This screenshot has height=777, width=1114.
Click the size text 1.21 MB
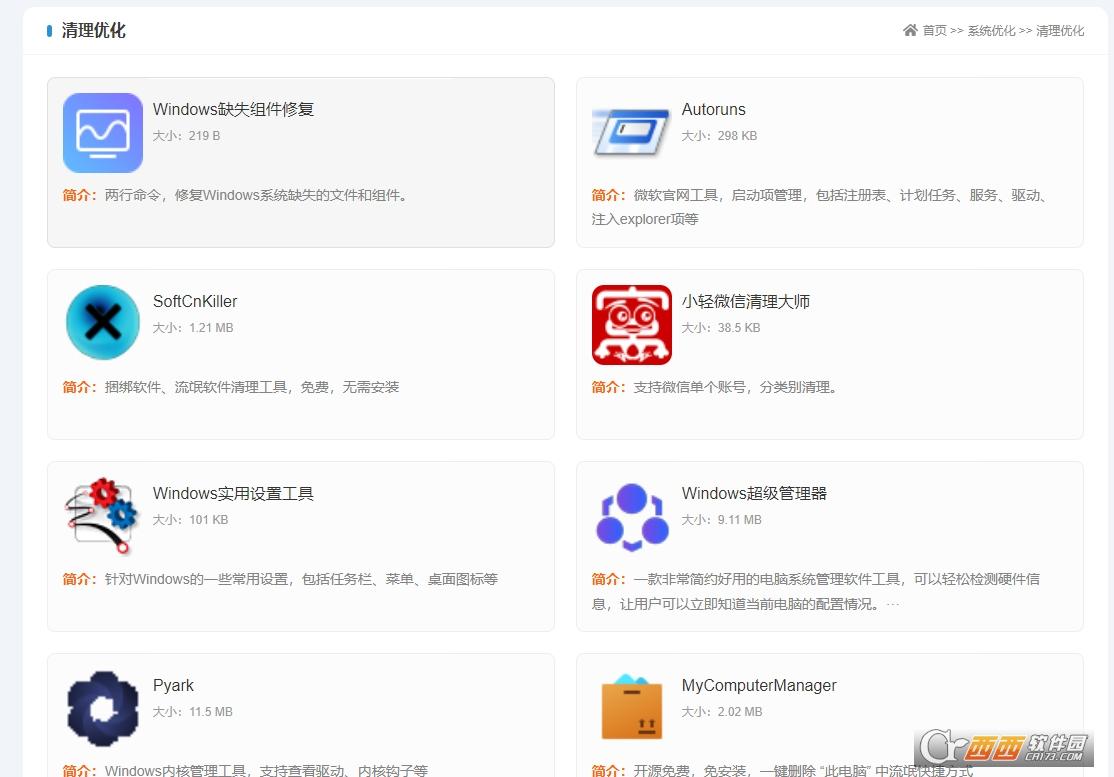(x=211, y=327)
